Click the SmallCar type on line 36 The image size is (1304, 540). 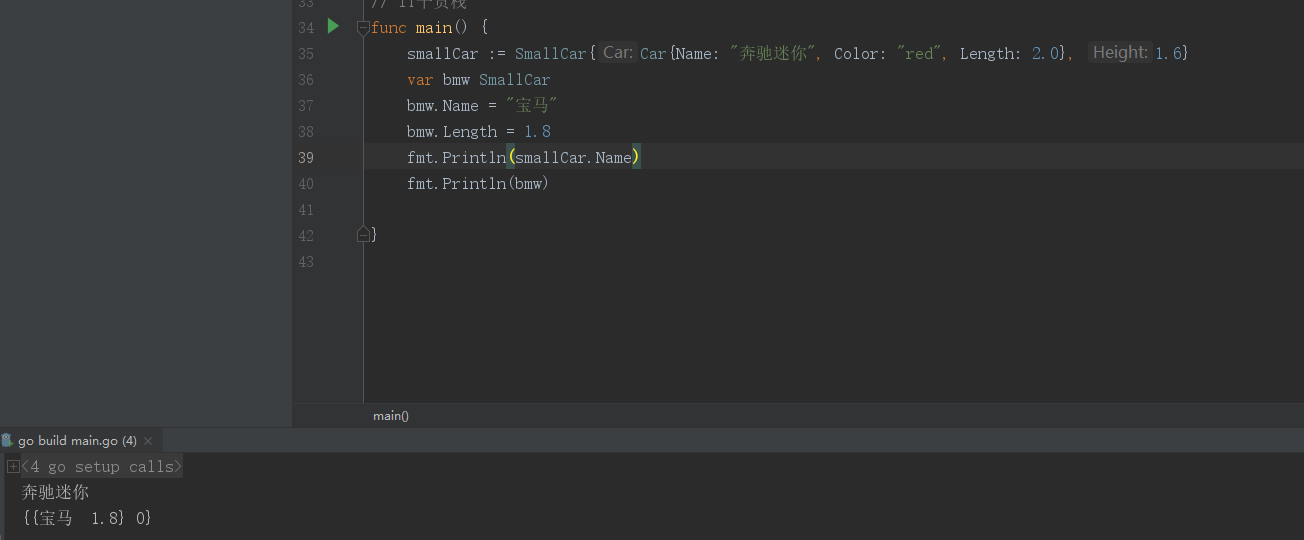coord(514,80)
